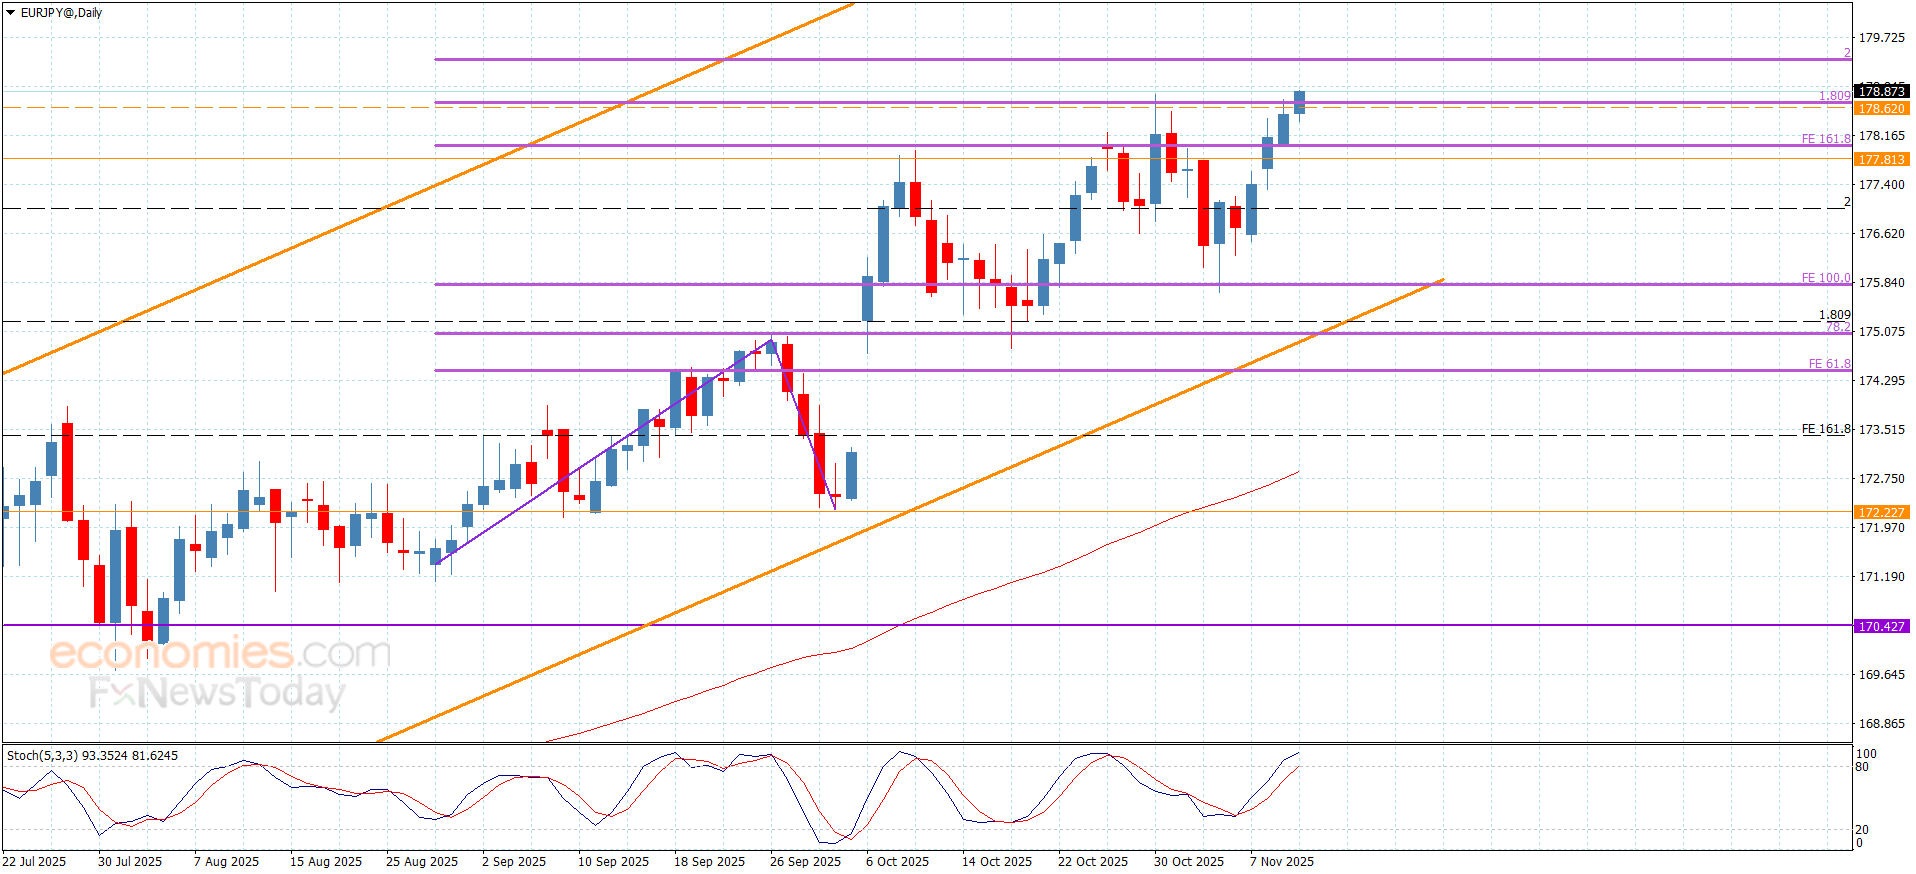
Task: Click the Stoch(5,3,3) indicator label
Action: [92, 756]
